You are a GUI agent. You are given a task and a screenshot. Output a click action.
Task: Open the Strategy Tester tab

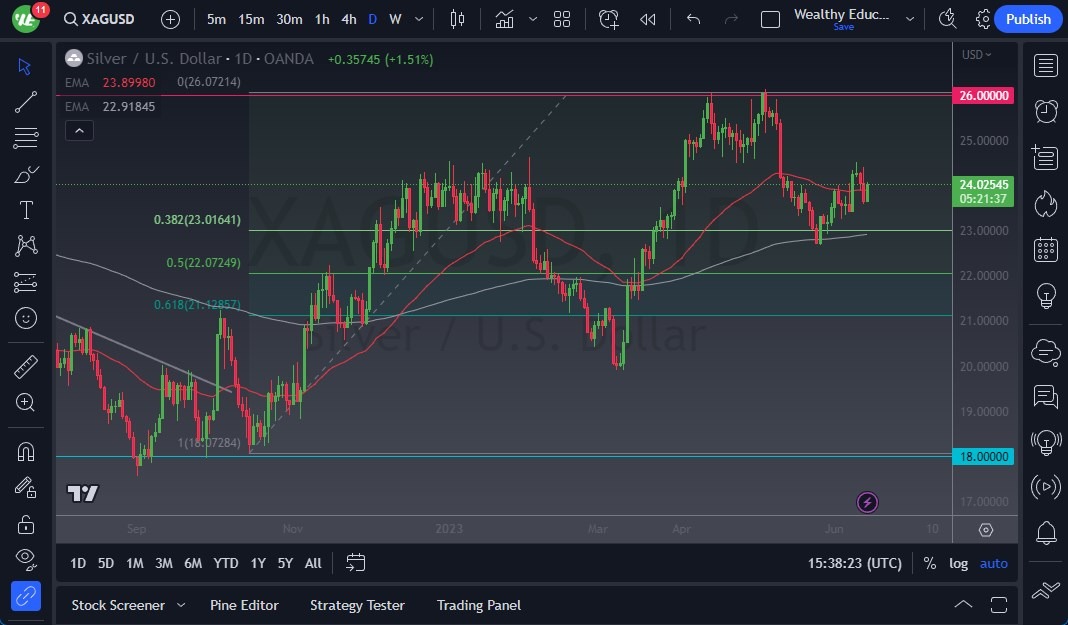(x=357, y=605)
